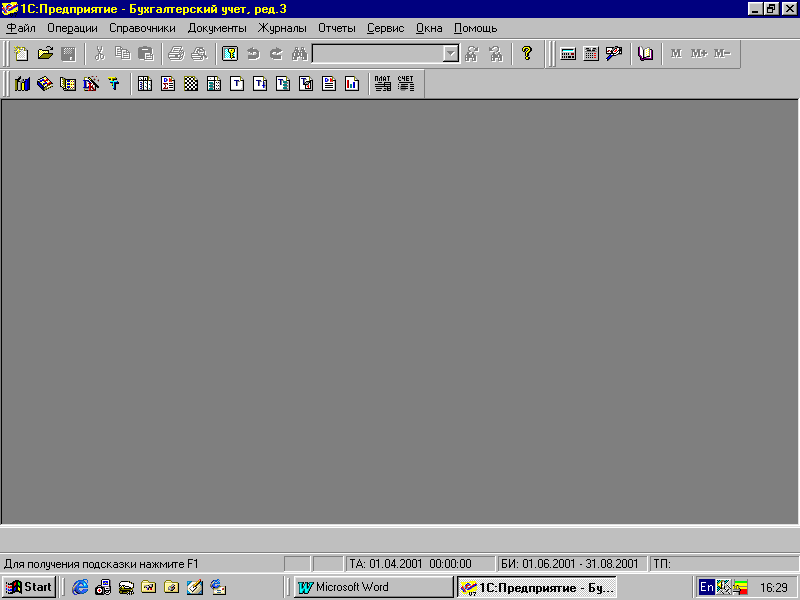
Task: Open the postings journal icon
Action: click(x=68, y=84)
